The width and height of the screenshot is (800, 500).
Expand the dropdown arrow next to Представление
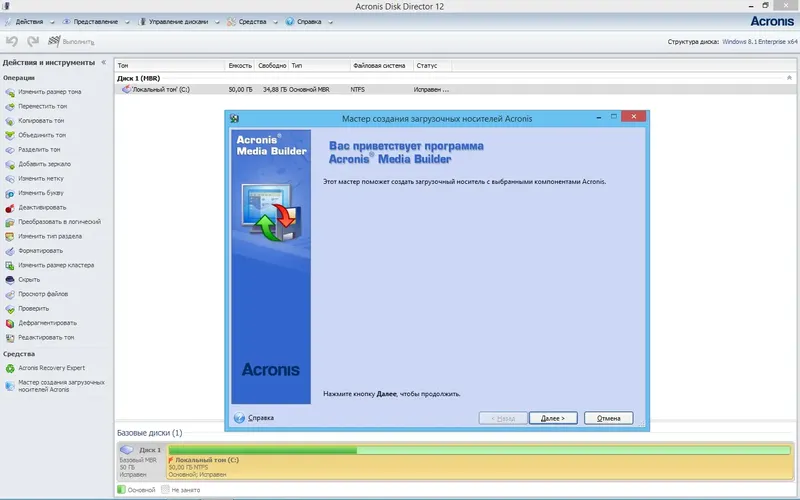point(127,22)
